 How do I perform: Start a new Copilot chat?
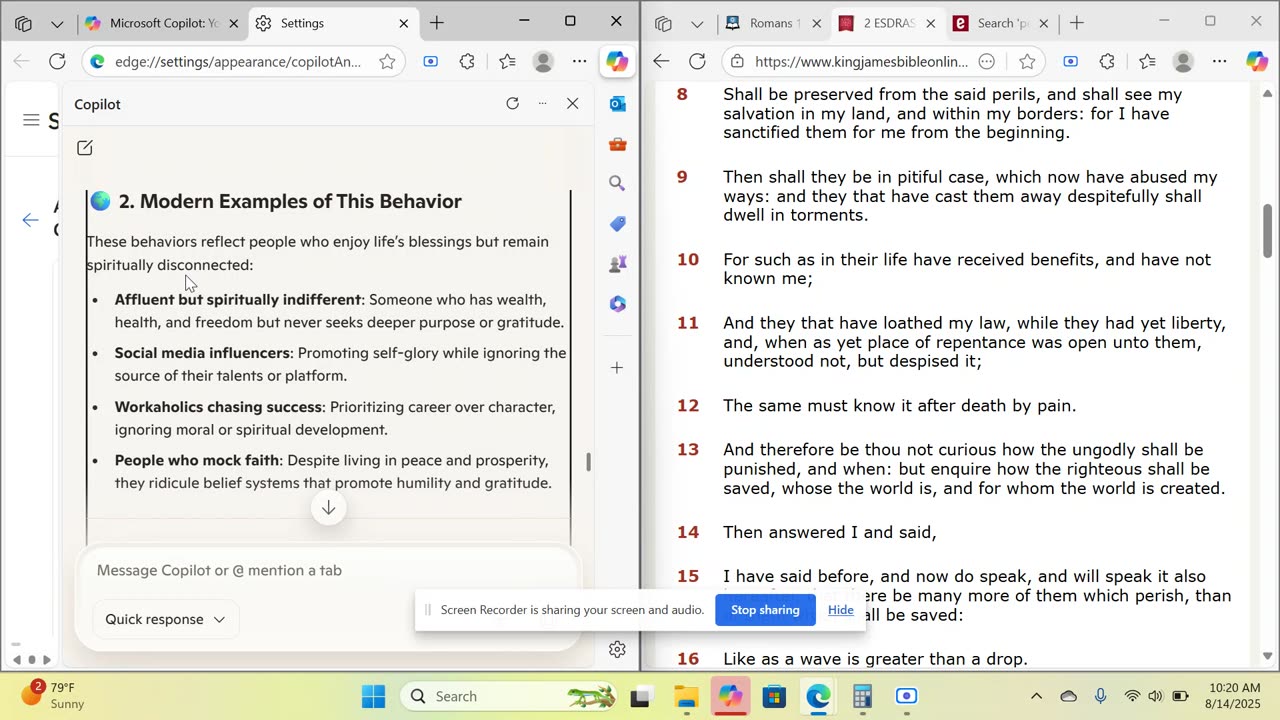[85, 148]
